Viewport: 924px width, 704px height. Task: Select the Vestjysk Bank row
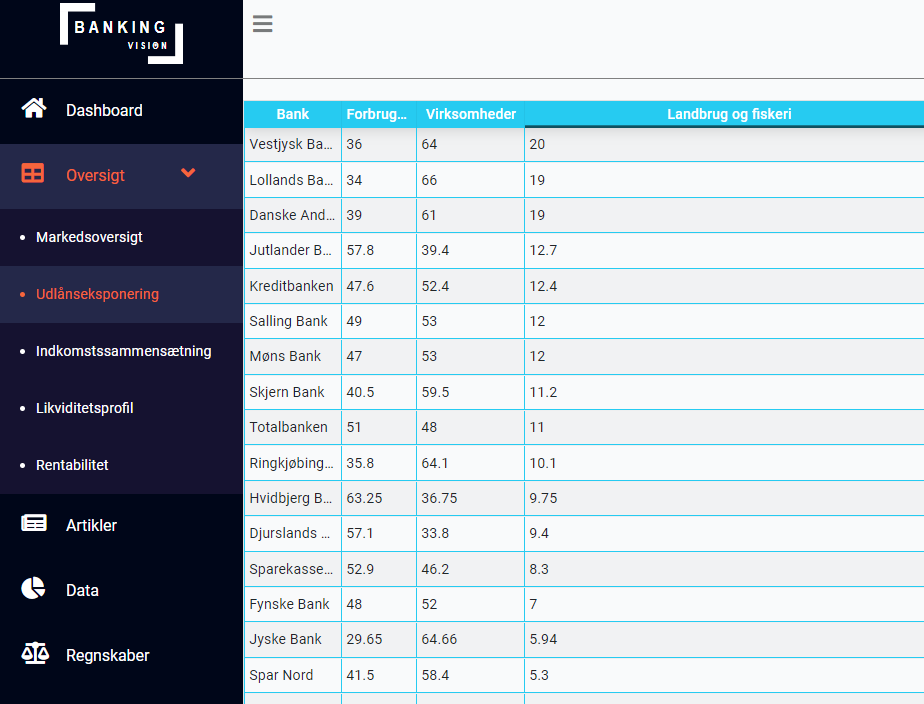pyautogui.click(x=584, y=144)
